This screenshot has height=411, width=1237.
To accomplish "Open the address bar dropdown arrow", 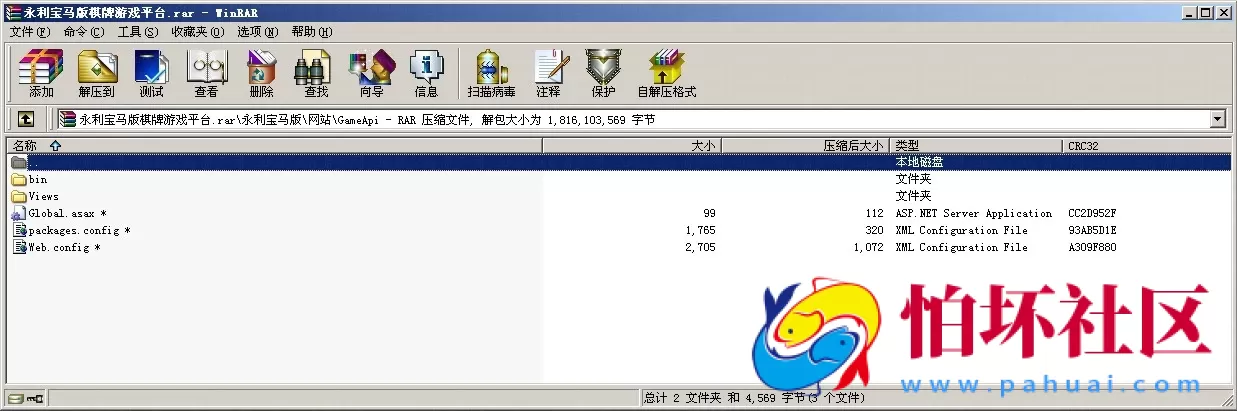I will (x=1217, y=119).
